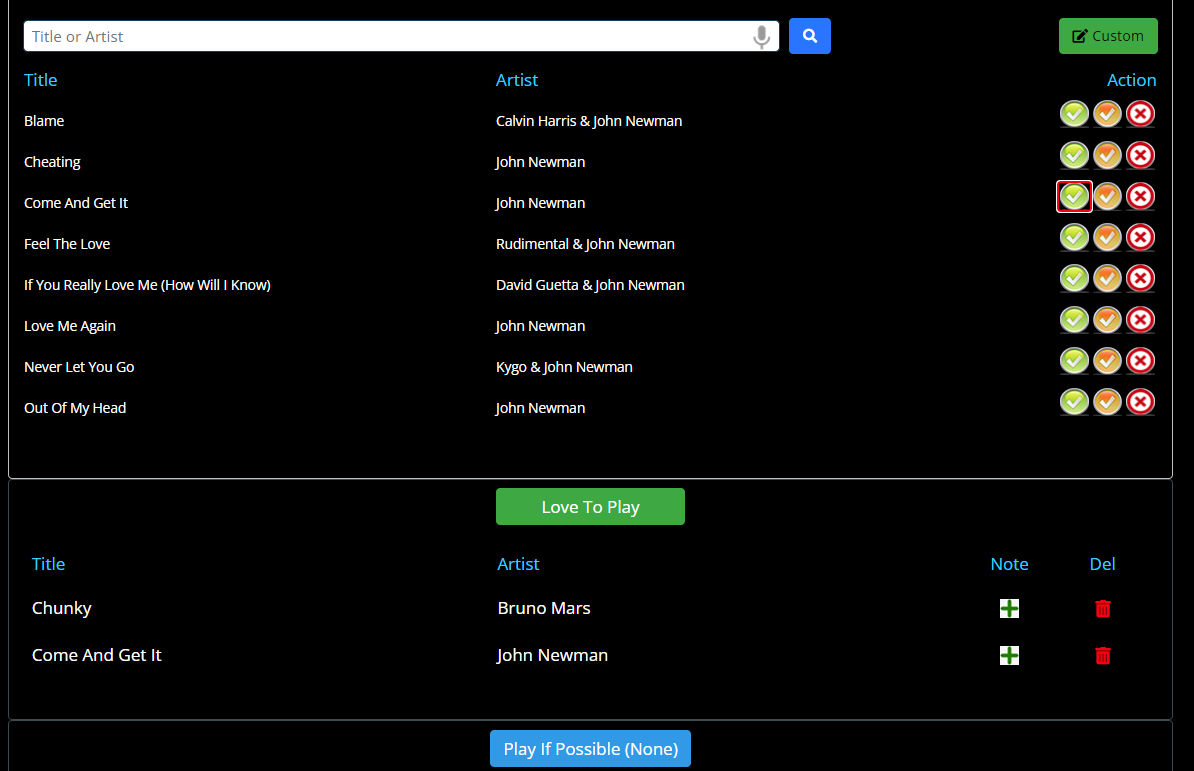
Task: Click the microphone icon for voice search
Action: tap(761, 36)
